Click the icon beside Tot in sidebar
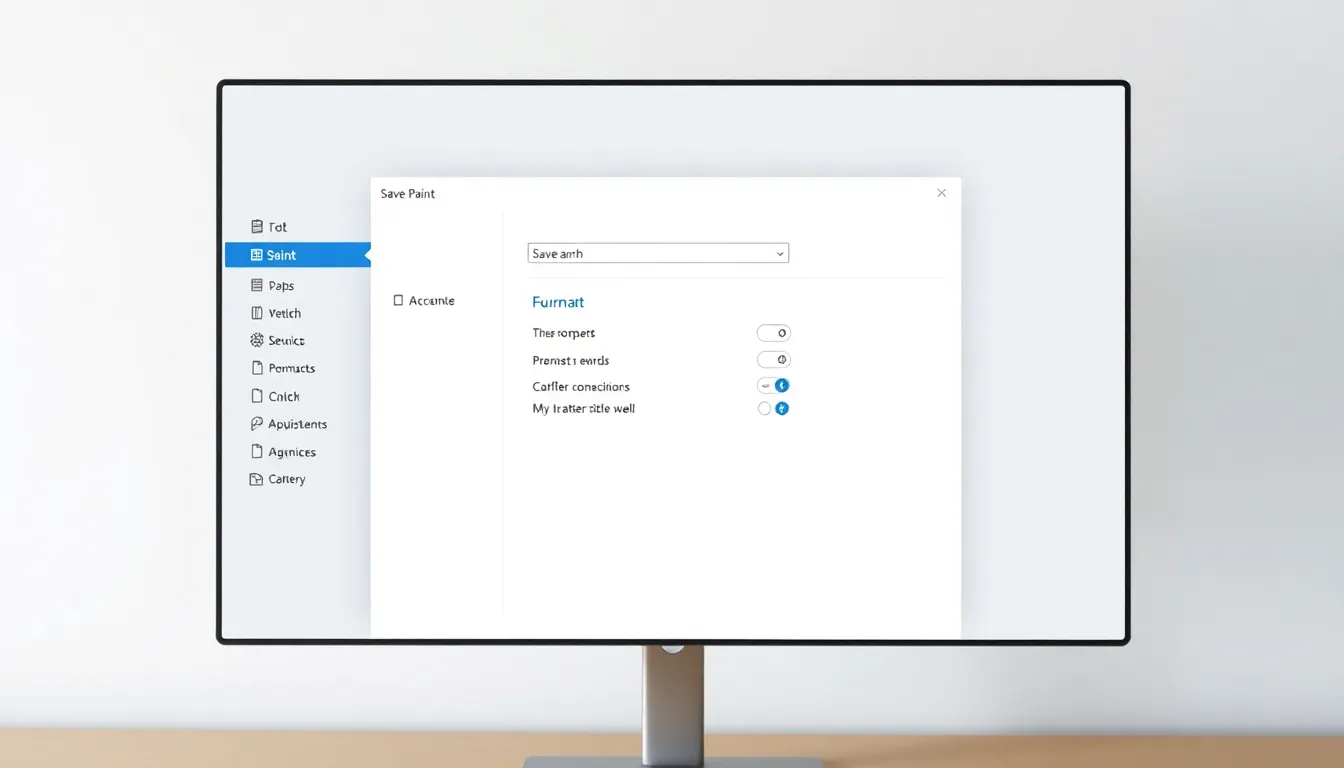 257,227
